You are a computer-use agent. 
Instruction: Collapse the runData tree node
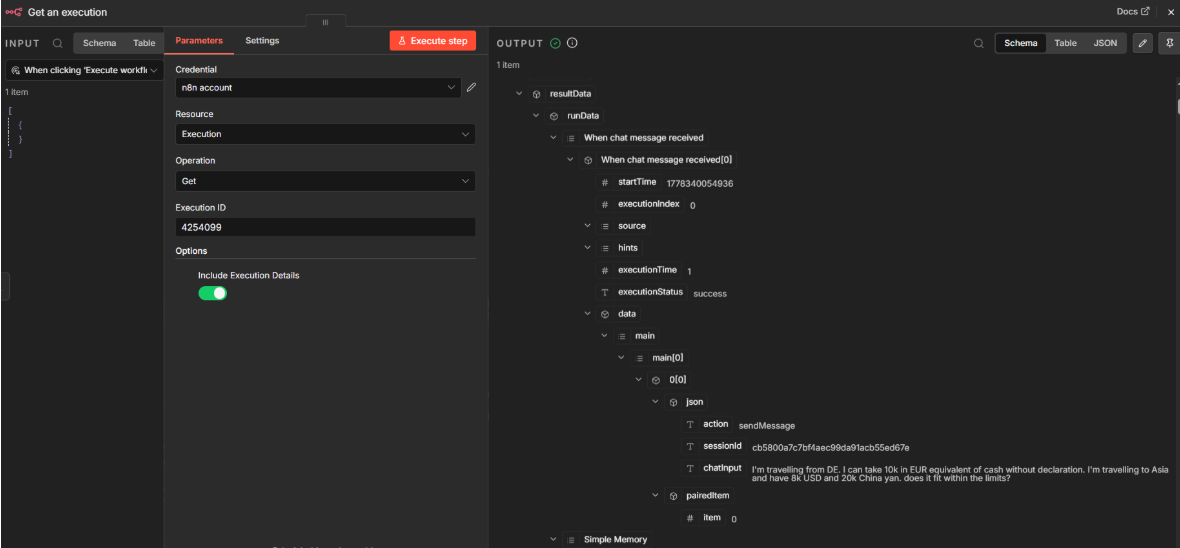[x=536, y=116]
